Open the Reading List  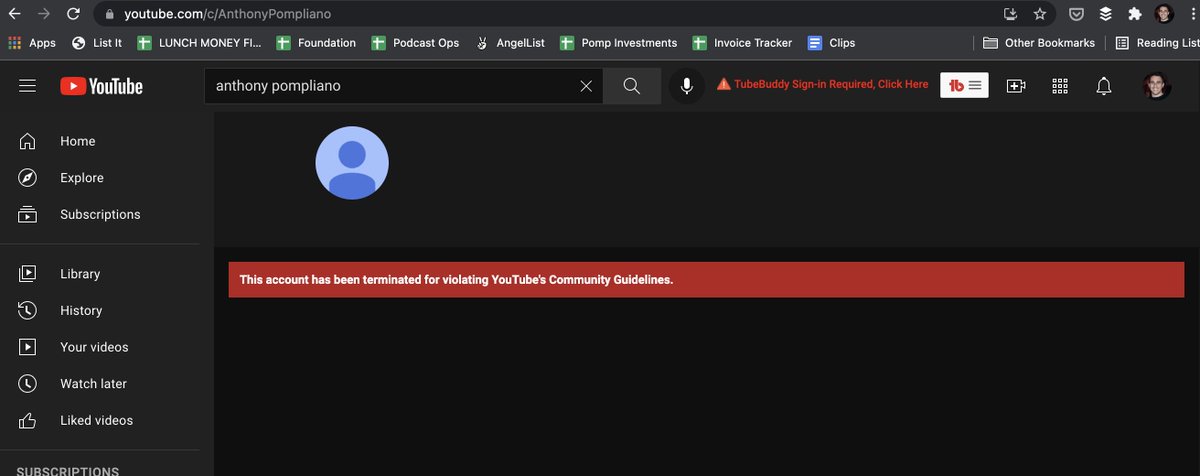click(1157, 43)
